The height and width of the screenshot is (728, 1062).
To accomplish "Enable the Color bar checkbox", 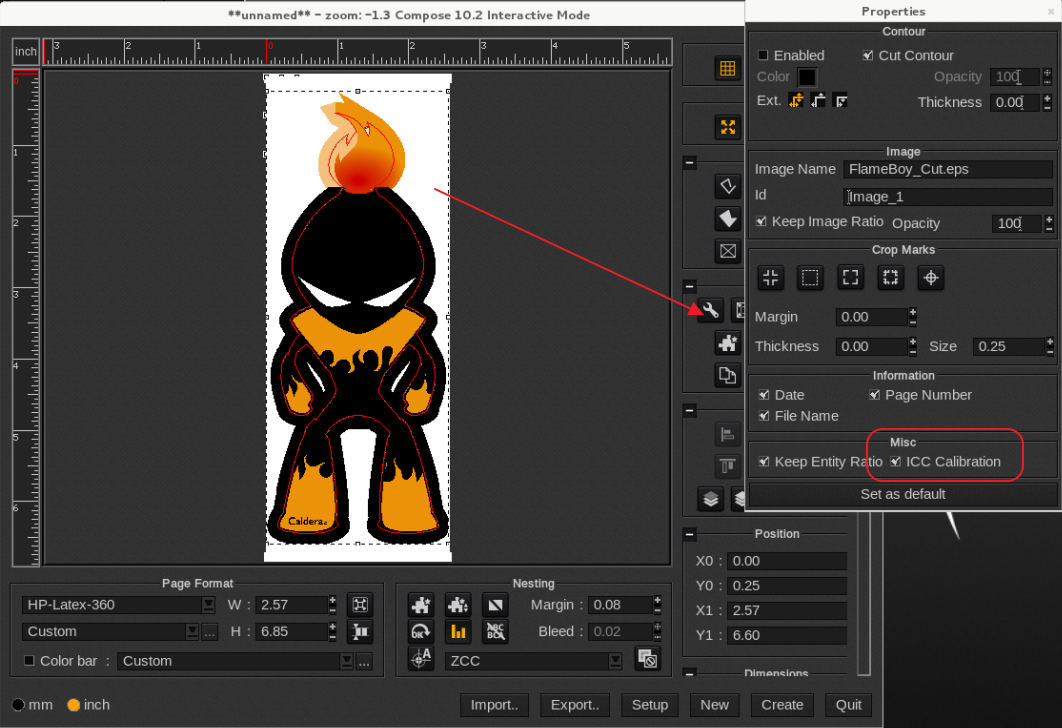I will pyautogui.click(x=29, y=661).
